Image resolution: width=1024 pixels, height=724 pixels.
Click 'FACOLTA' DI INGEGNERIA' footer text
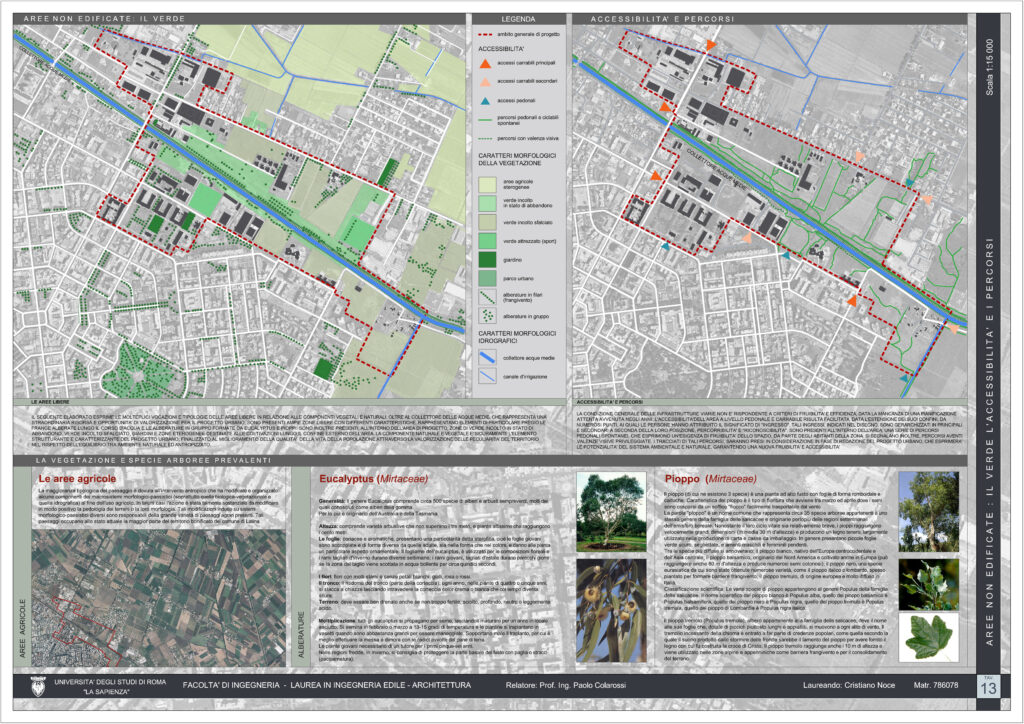[x=231, y=685]
